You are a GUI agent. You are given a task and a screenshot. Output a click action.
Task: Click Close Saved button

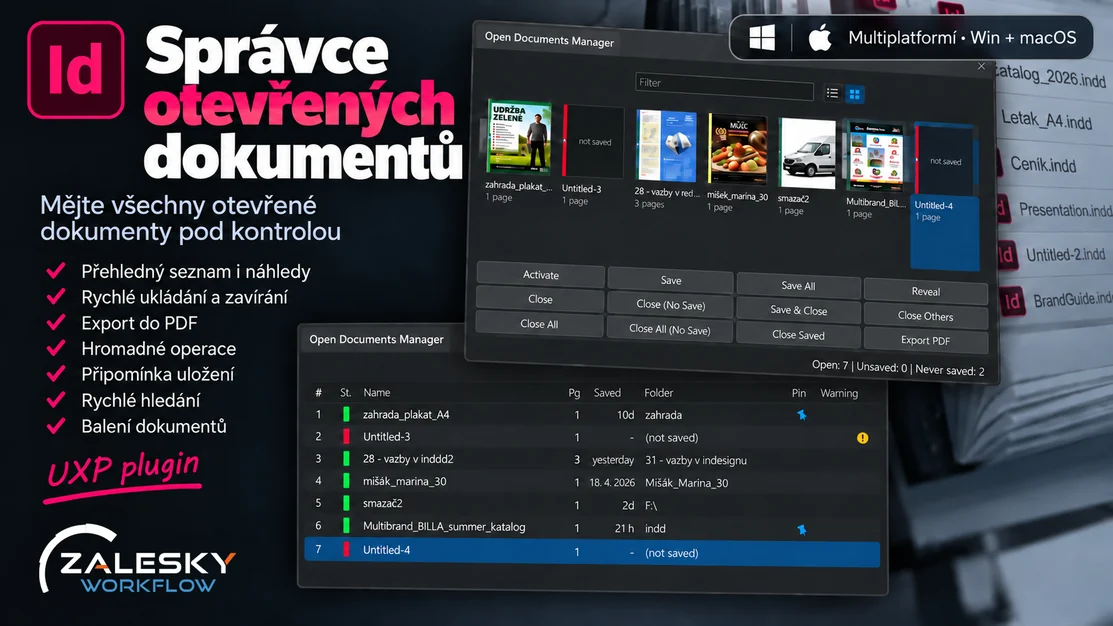(799, 335)
